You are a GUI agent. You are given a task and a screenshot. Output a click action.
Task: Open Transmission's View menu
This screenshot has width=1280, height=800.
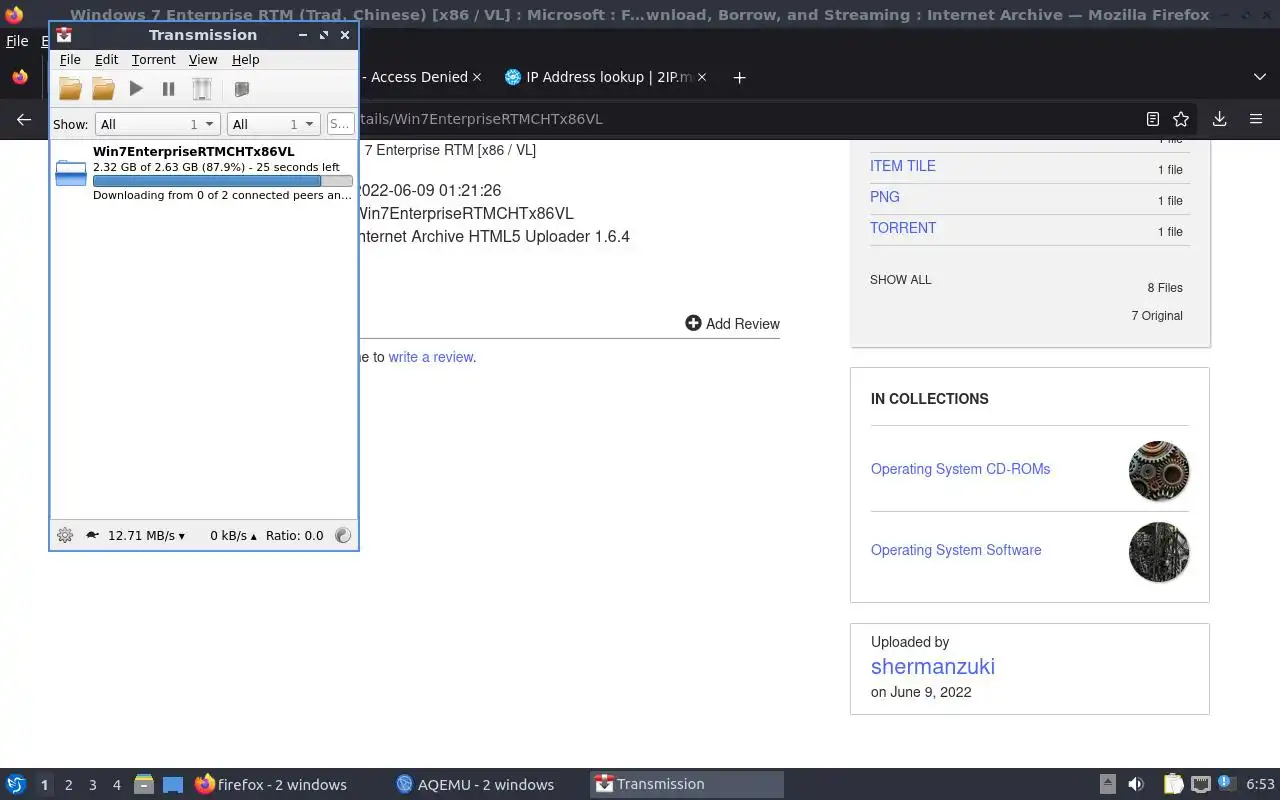203,60
